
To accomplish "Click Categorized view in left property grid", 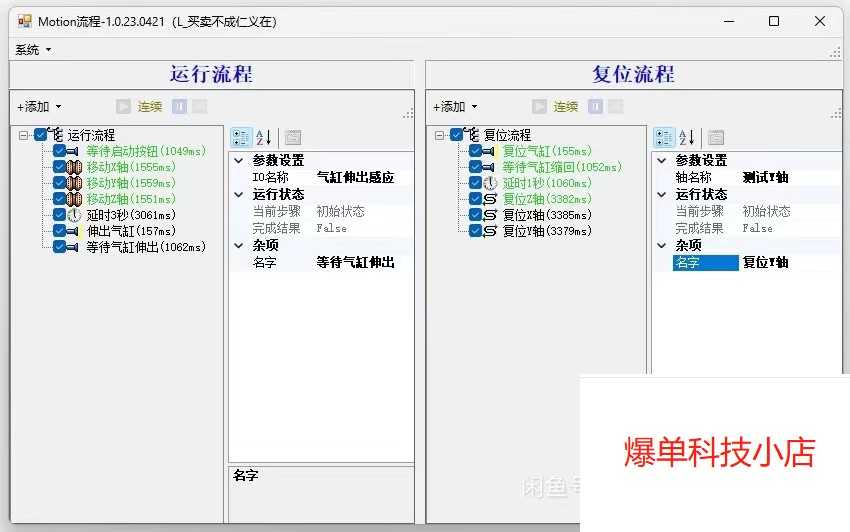I will (x=241, y=137).
